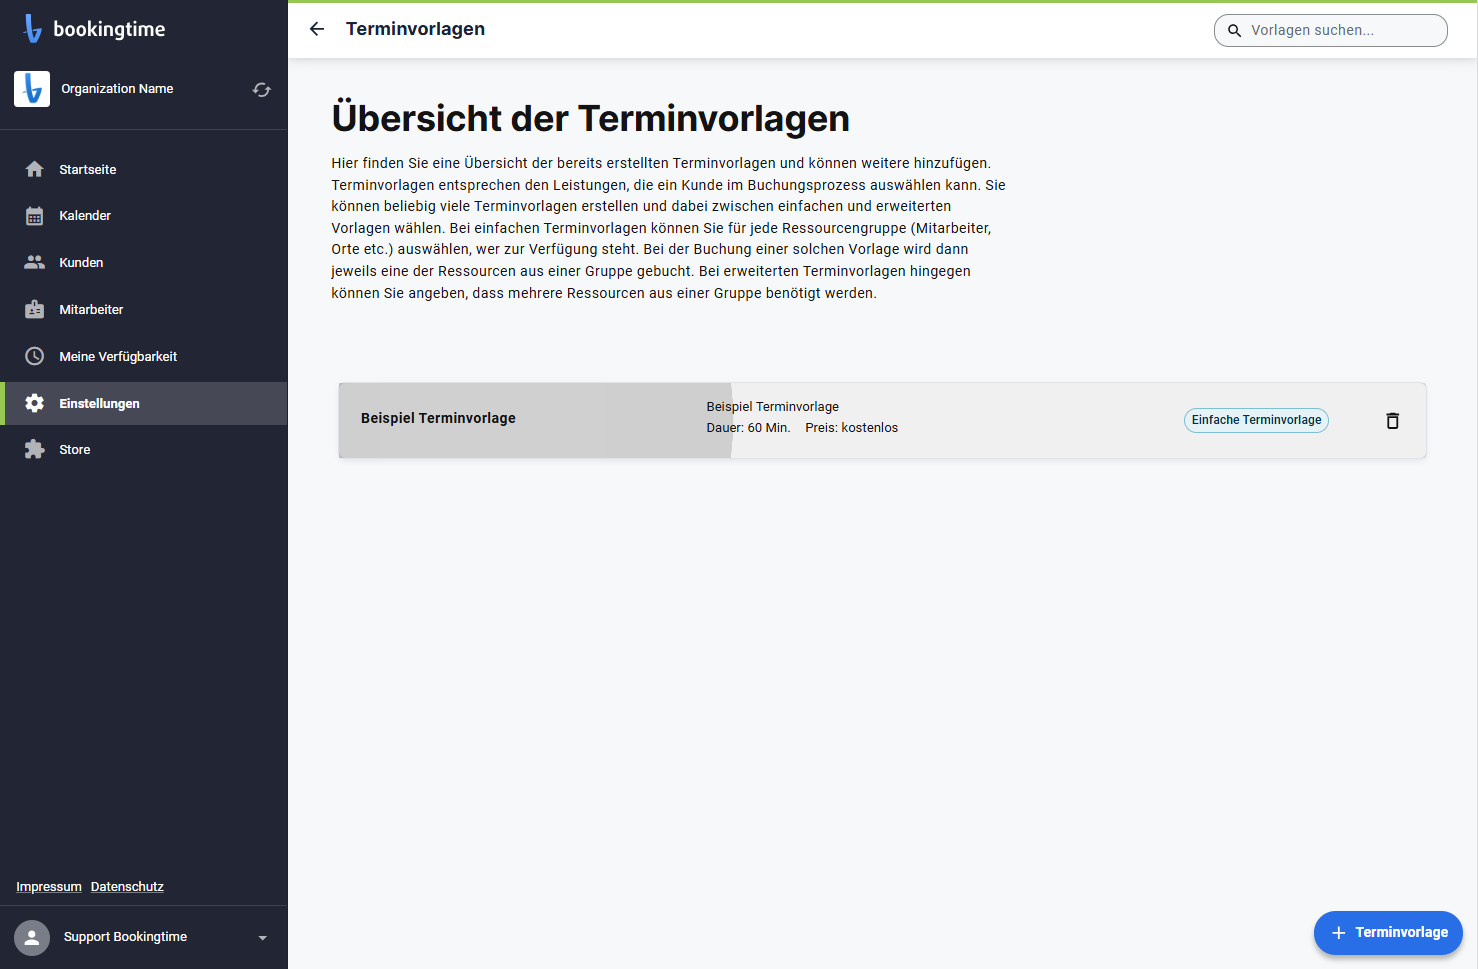
Task: Click the Meine Verfügbarkeit clock icon
Action: (x=35, y=356)
